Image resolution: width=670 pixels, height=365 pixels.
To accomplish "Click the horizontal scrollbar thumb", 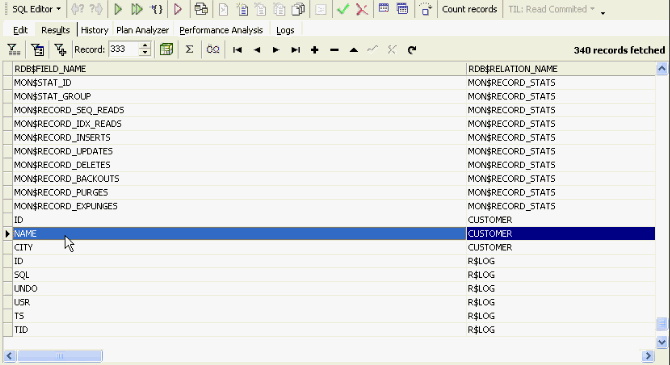I will point(60,356).
